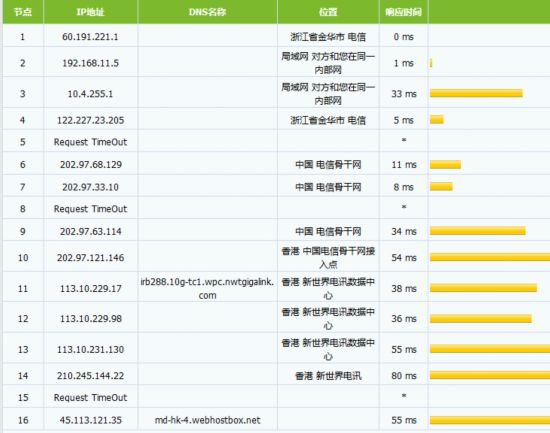Select IP address 202.97.63.114
Image resolution: width=550 pixels, height=433 pixels.
(x=91, y=232)
